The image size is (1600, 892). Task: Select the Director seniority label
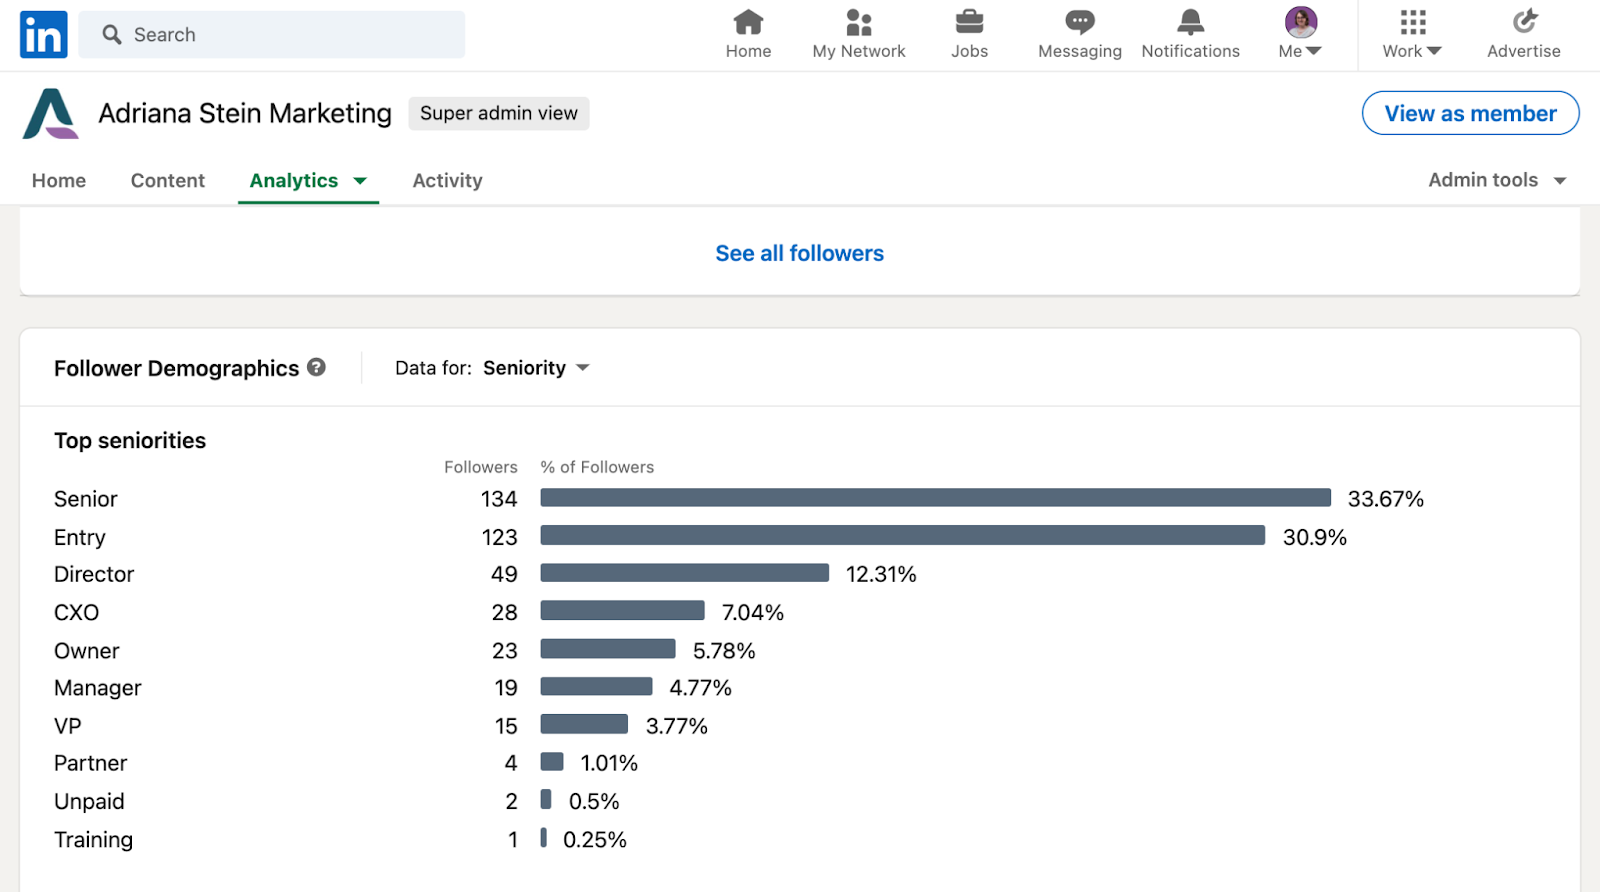(94, 574)
